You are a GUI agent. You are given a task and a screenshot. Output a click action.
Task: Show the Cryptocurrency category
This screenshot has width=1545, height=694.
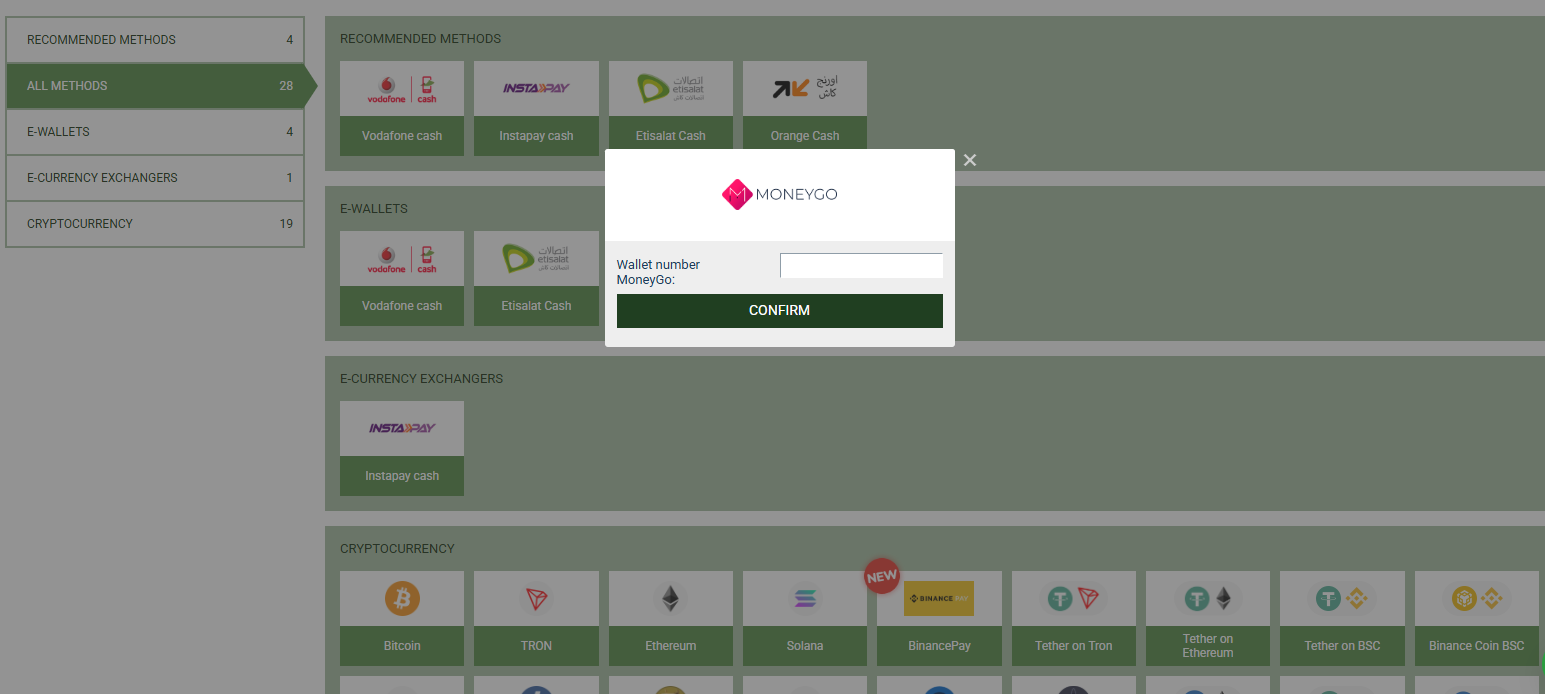pos(155,224)
